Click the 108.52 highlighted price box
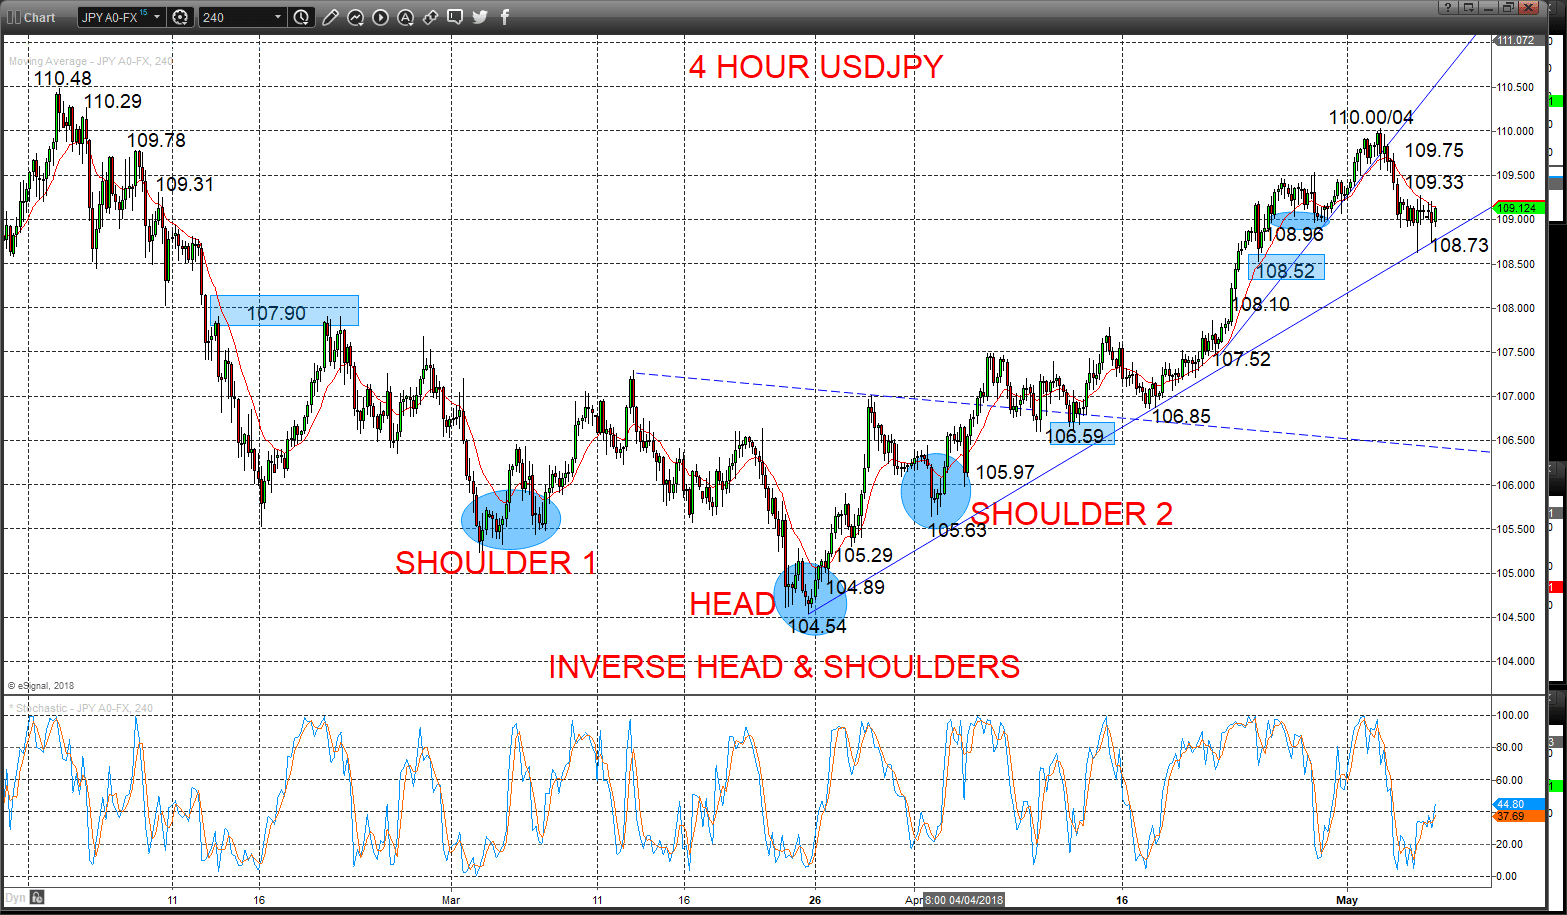The width and height of the screenshot is (1567, 915). point(1286,268)
